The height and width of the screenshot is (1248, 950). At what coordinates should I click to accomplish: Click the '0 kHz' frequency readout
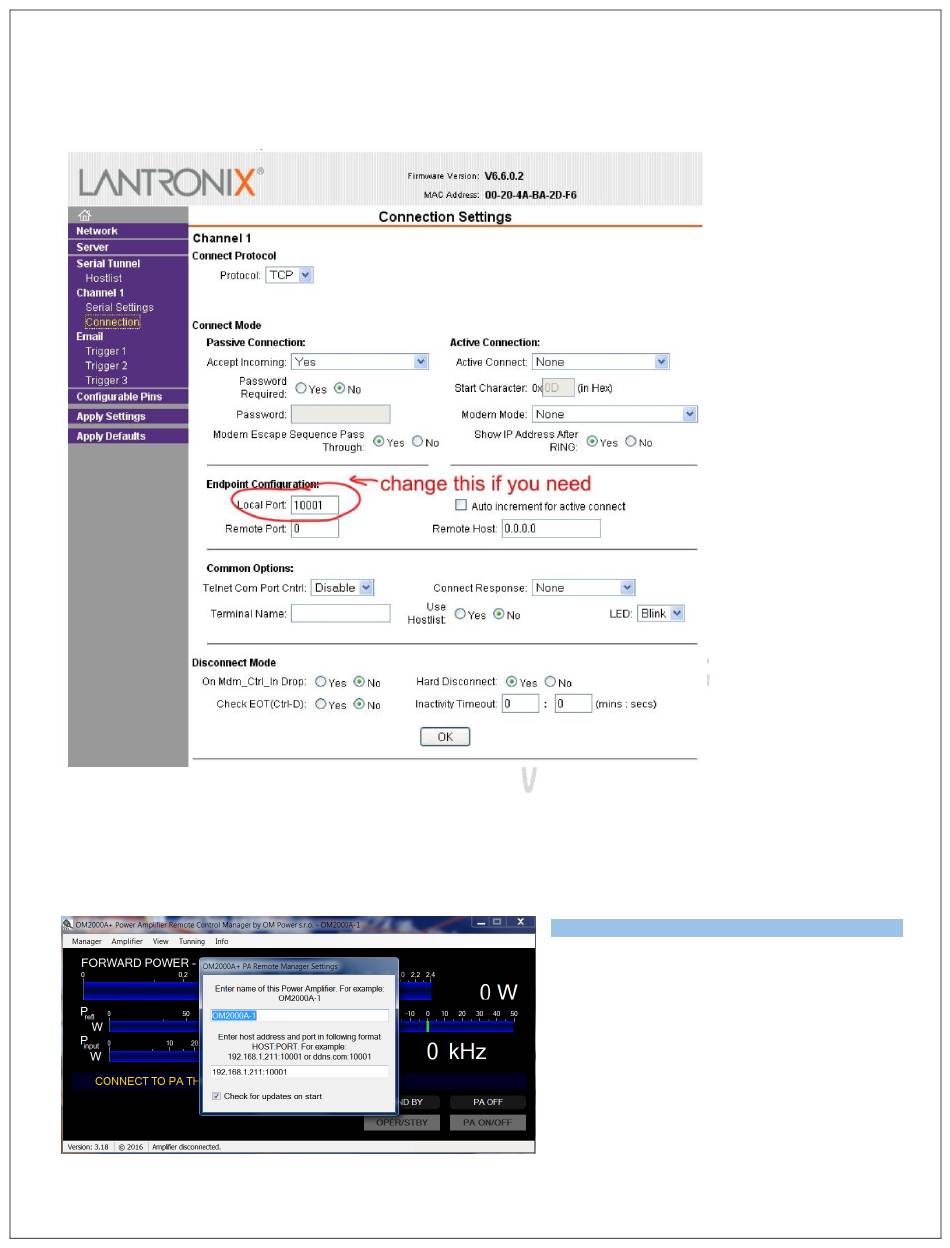456,1051
